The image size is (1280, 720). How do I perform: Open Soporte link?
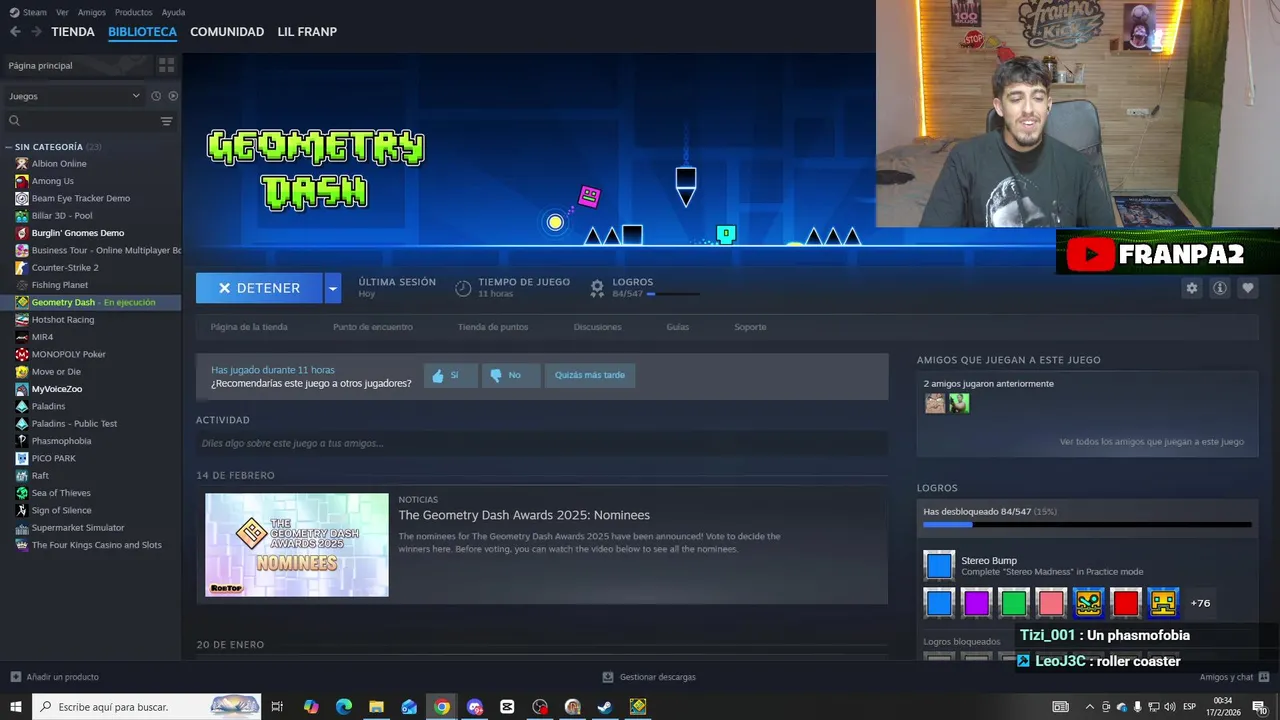pos(750,327)
